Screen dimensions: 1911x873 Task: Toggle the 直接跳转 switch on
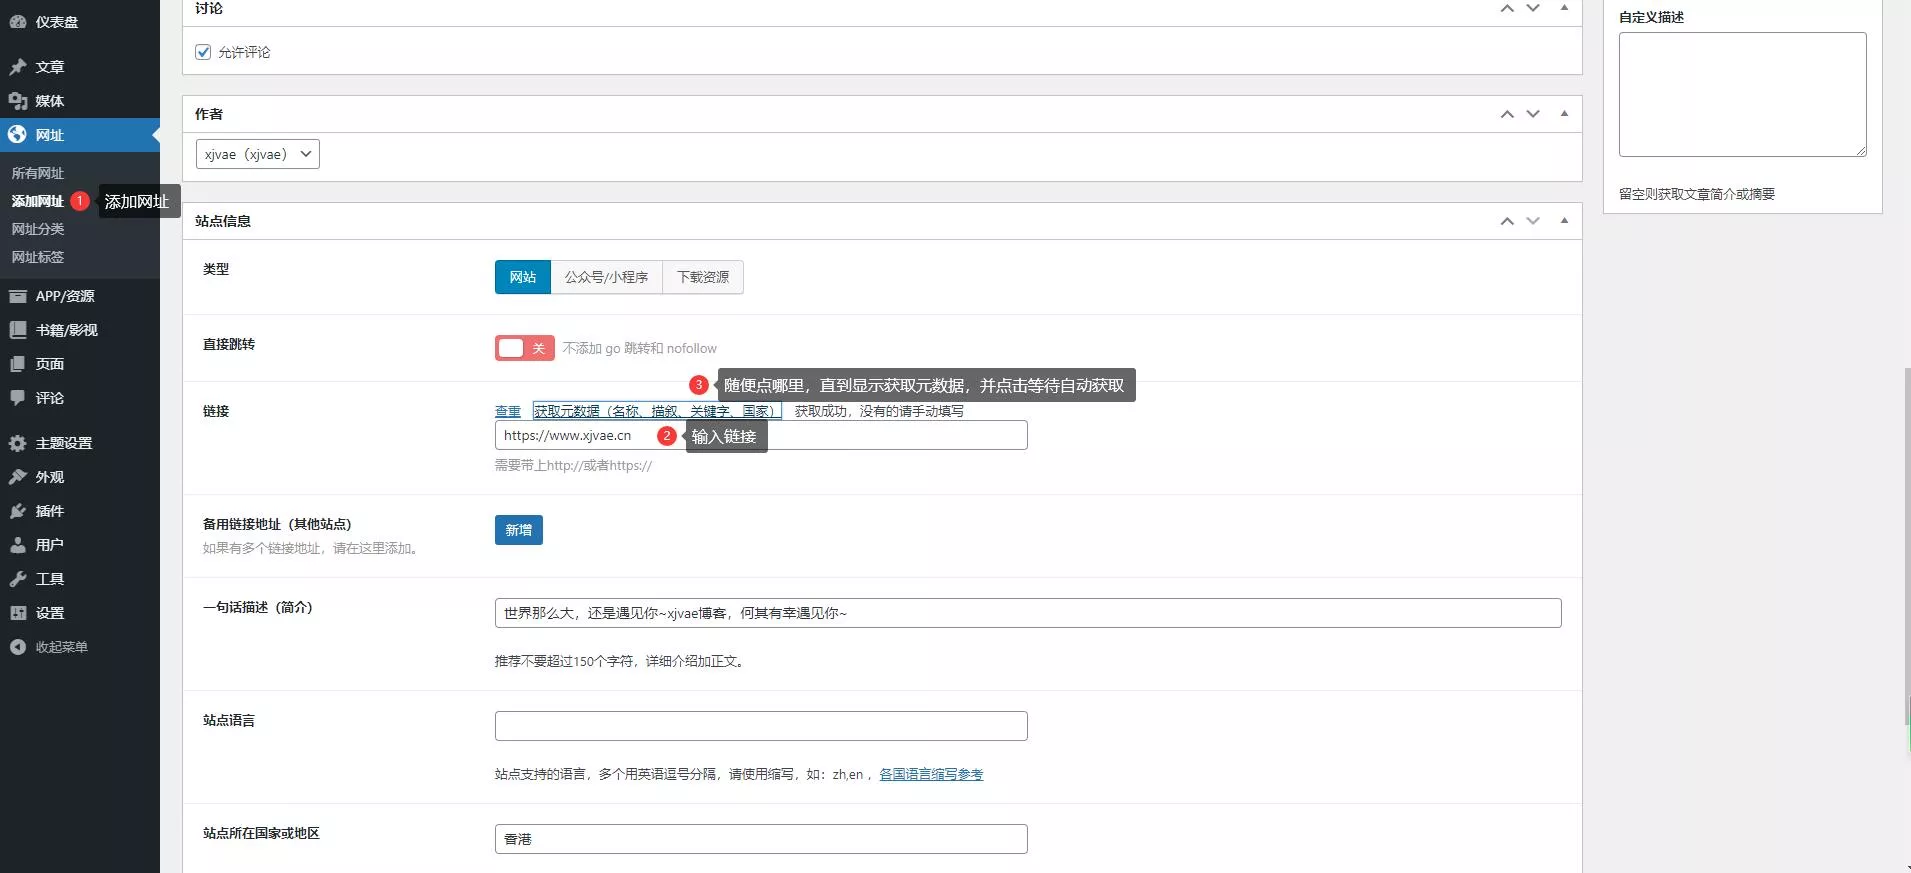[524, 348]
